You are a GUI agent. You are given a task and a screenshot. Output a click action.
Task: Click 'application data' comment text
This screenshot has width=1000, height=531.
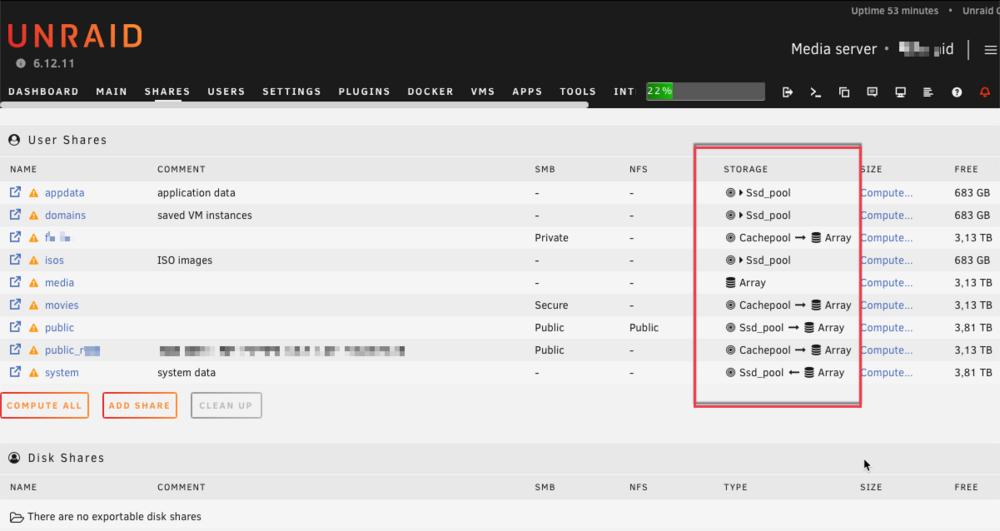(x=196, y=193)
